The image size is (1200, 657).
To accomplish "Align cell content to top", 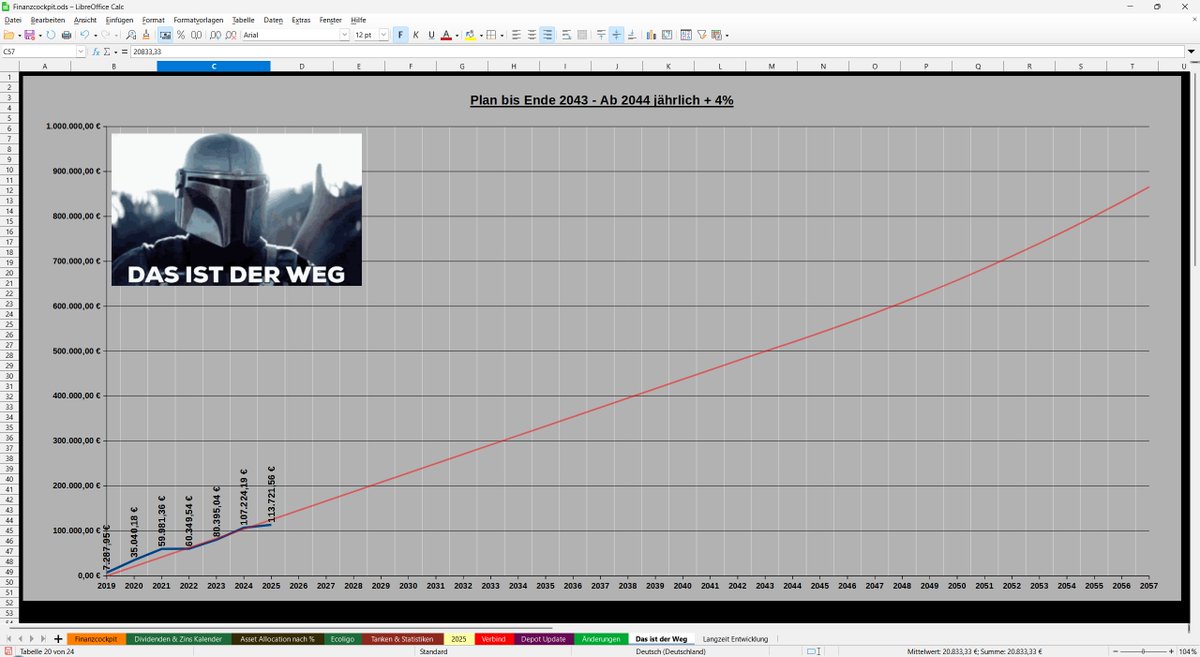I will [601, 35].
